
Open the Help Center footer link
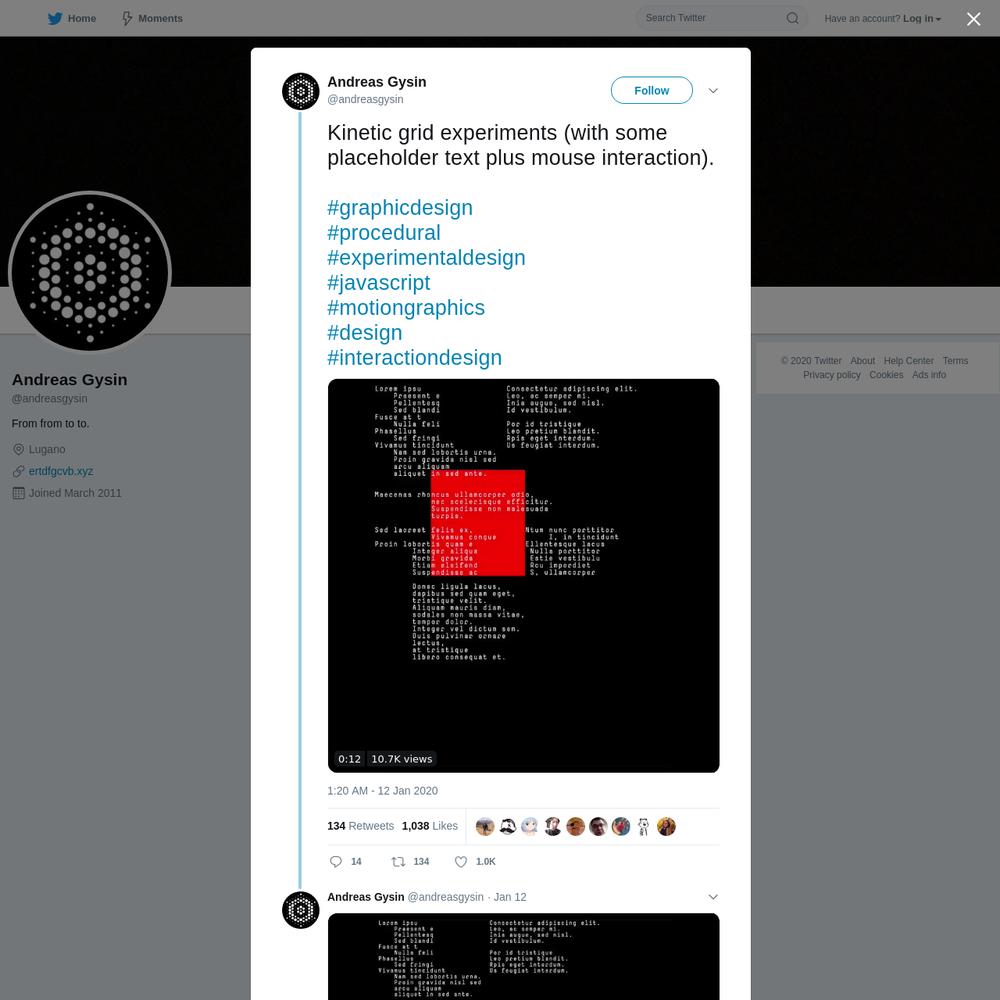click(x=908, y=361)
